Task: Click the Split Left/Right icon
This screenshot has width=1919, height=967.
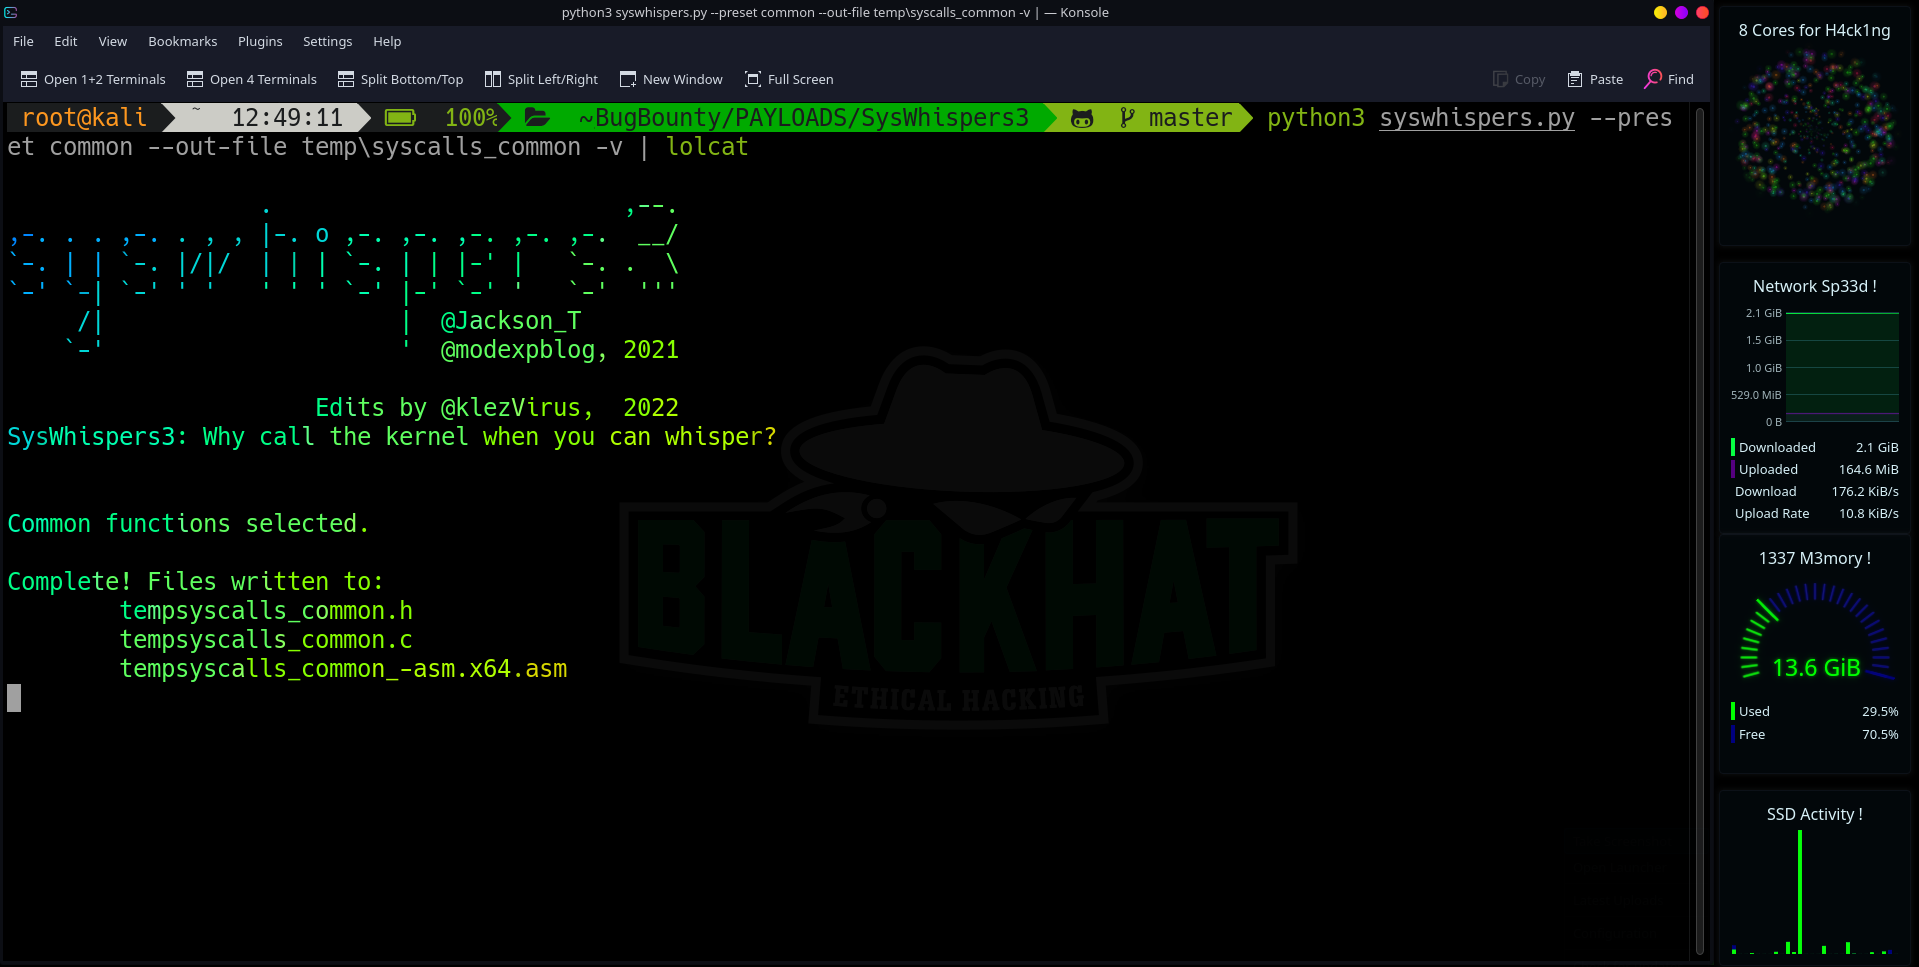Action: pyautogui.click(x=493, y=79)
